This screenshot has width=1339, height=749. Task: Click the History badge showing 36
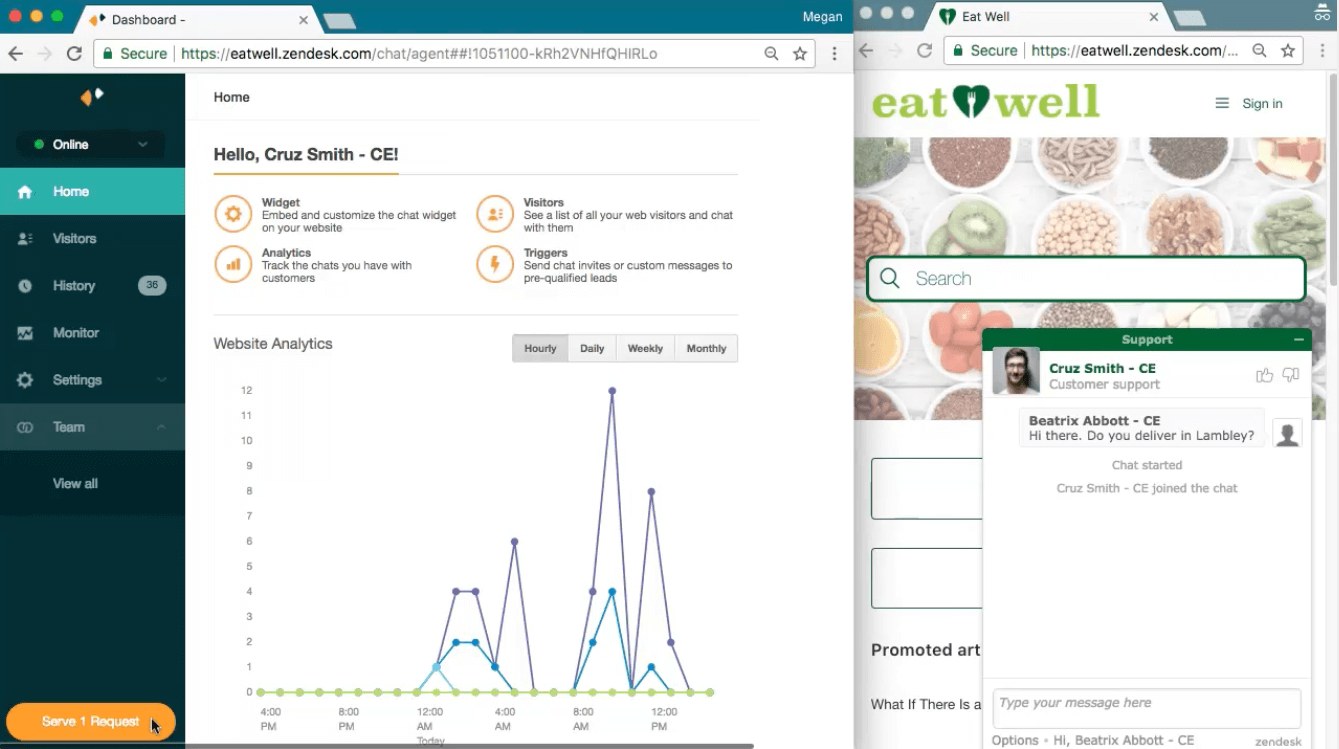click(x=152, y=286)
